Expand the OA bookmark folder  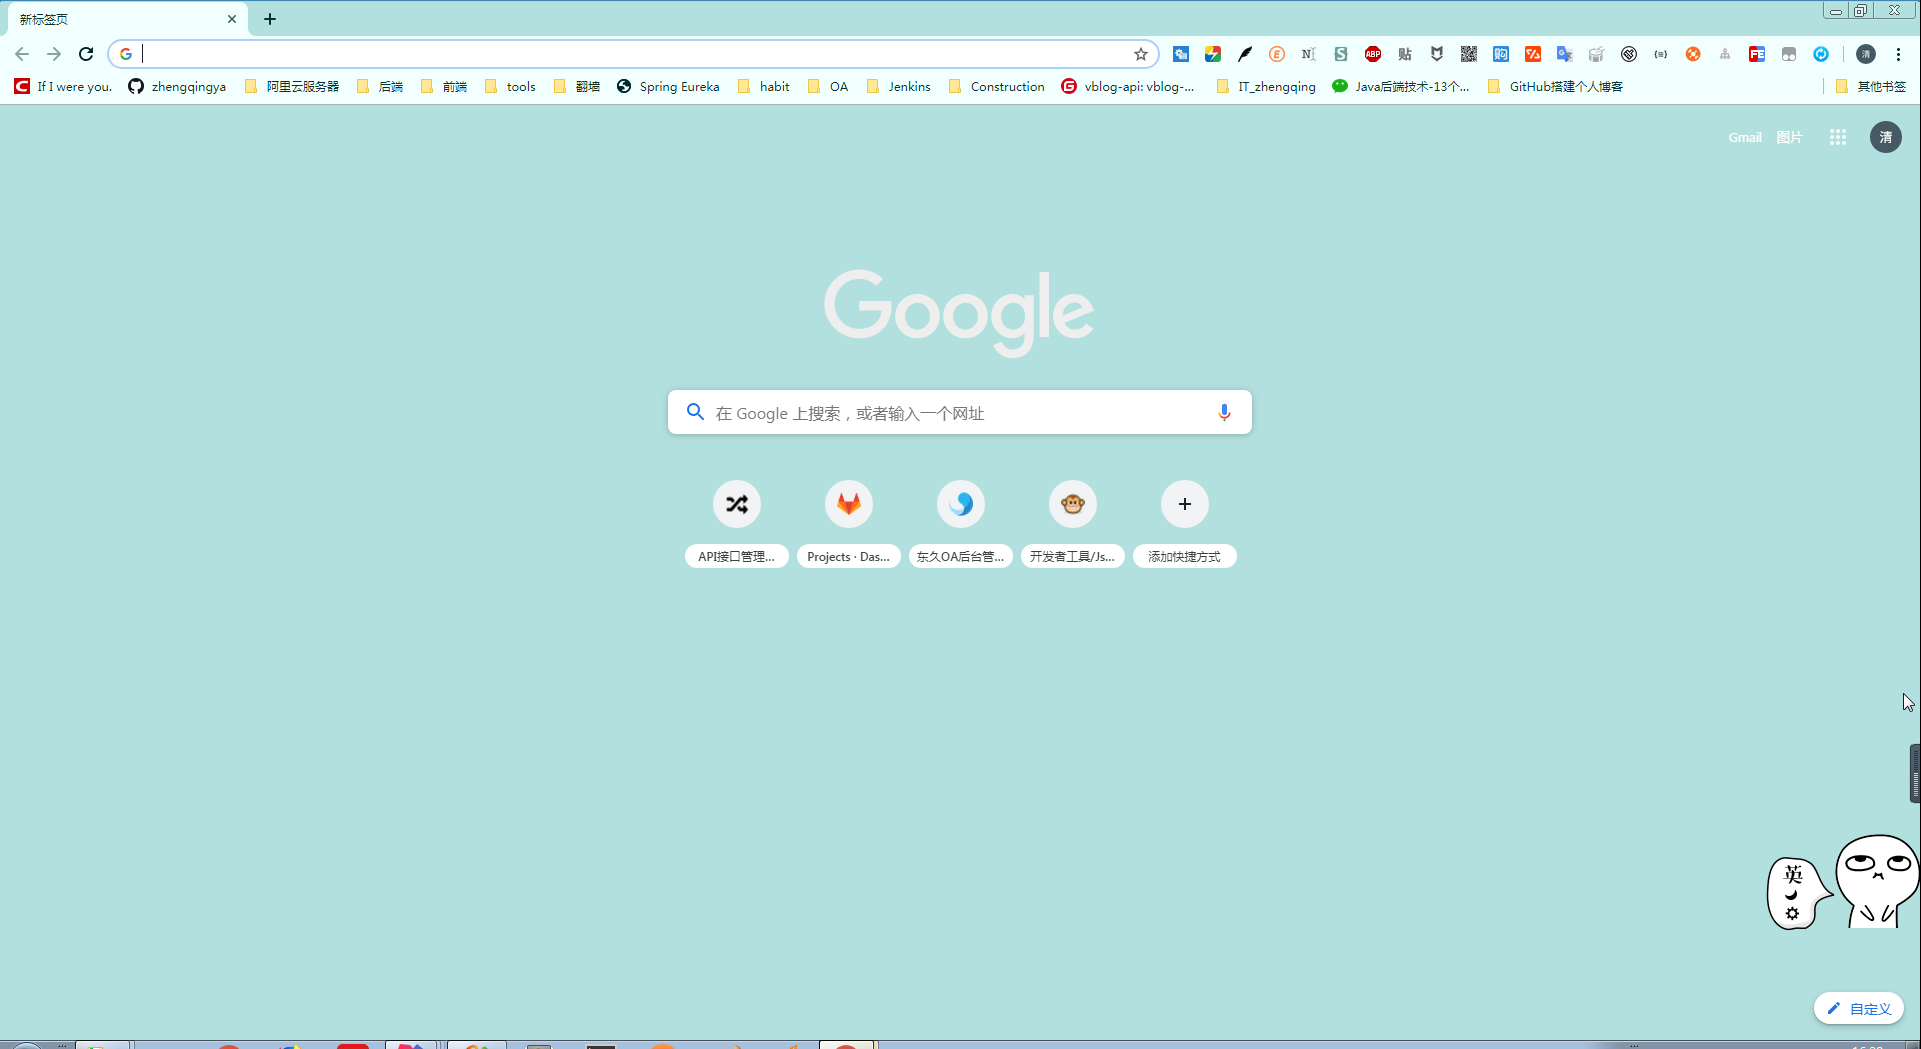[x=828, y=86]
